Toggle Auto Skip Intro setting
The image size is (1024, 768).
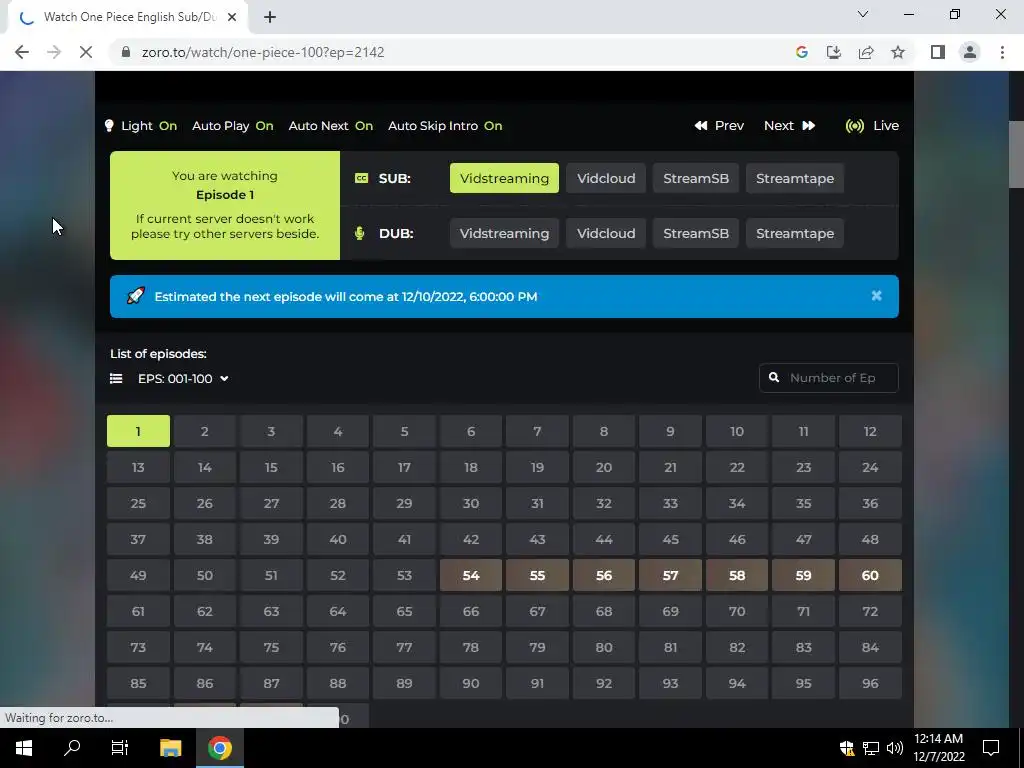pyautogui.click(x=445, y=125)
